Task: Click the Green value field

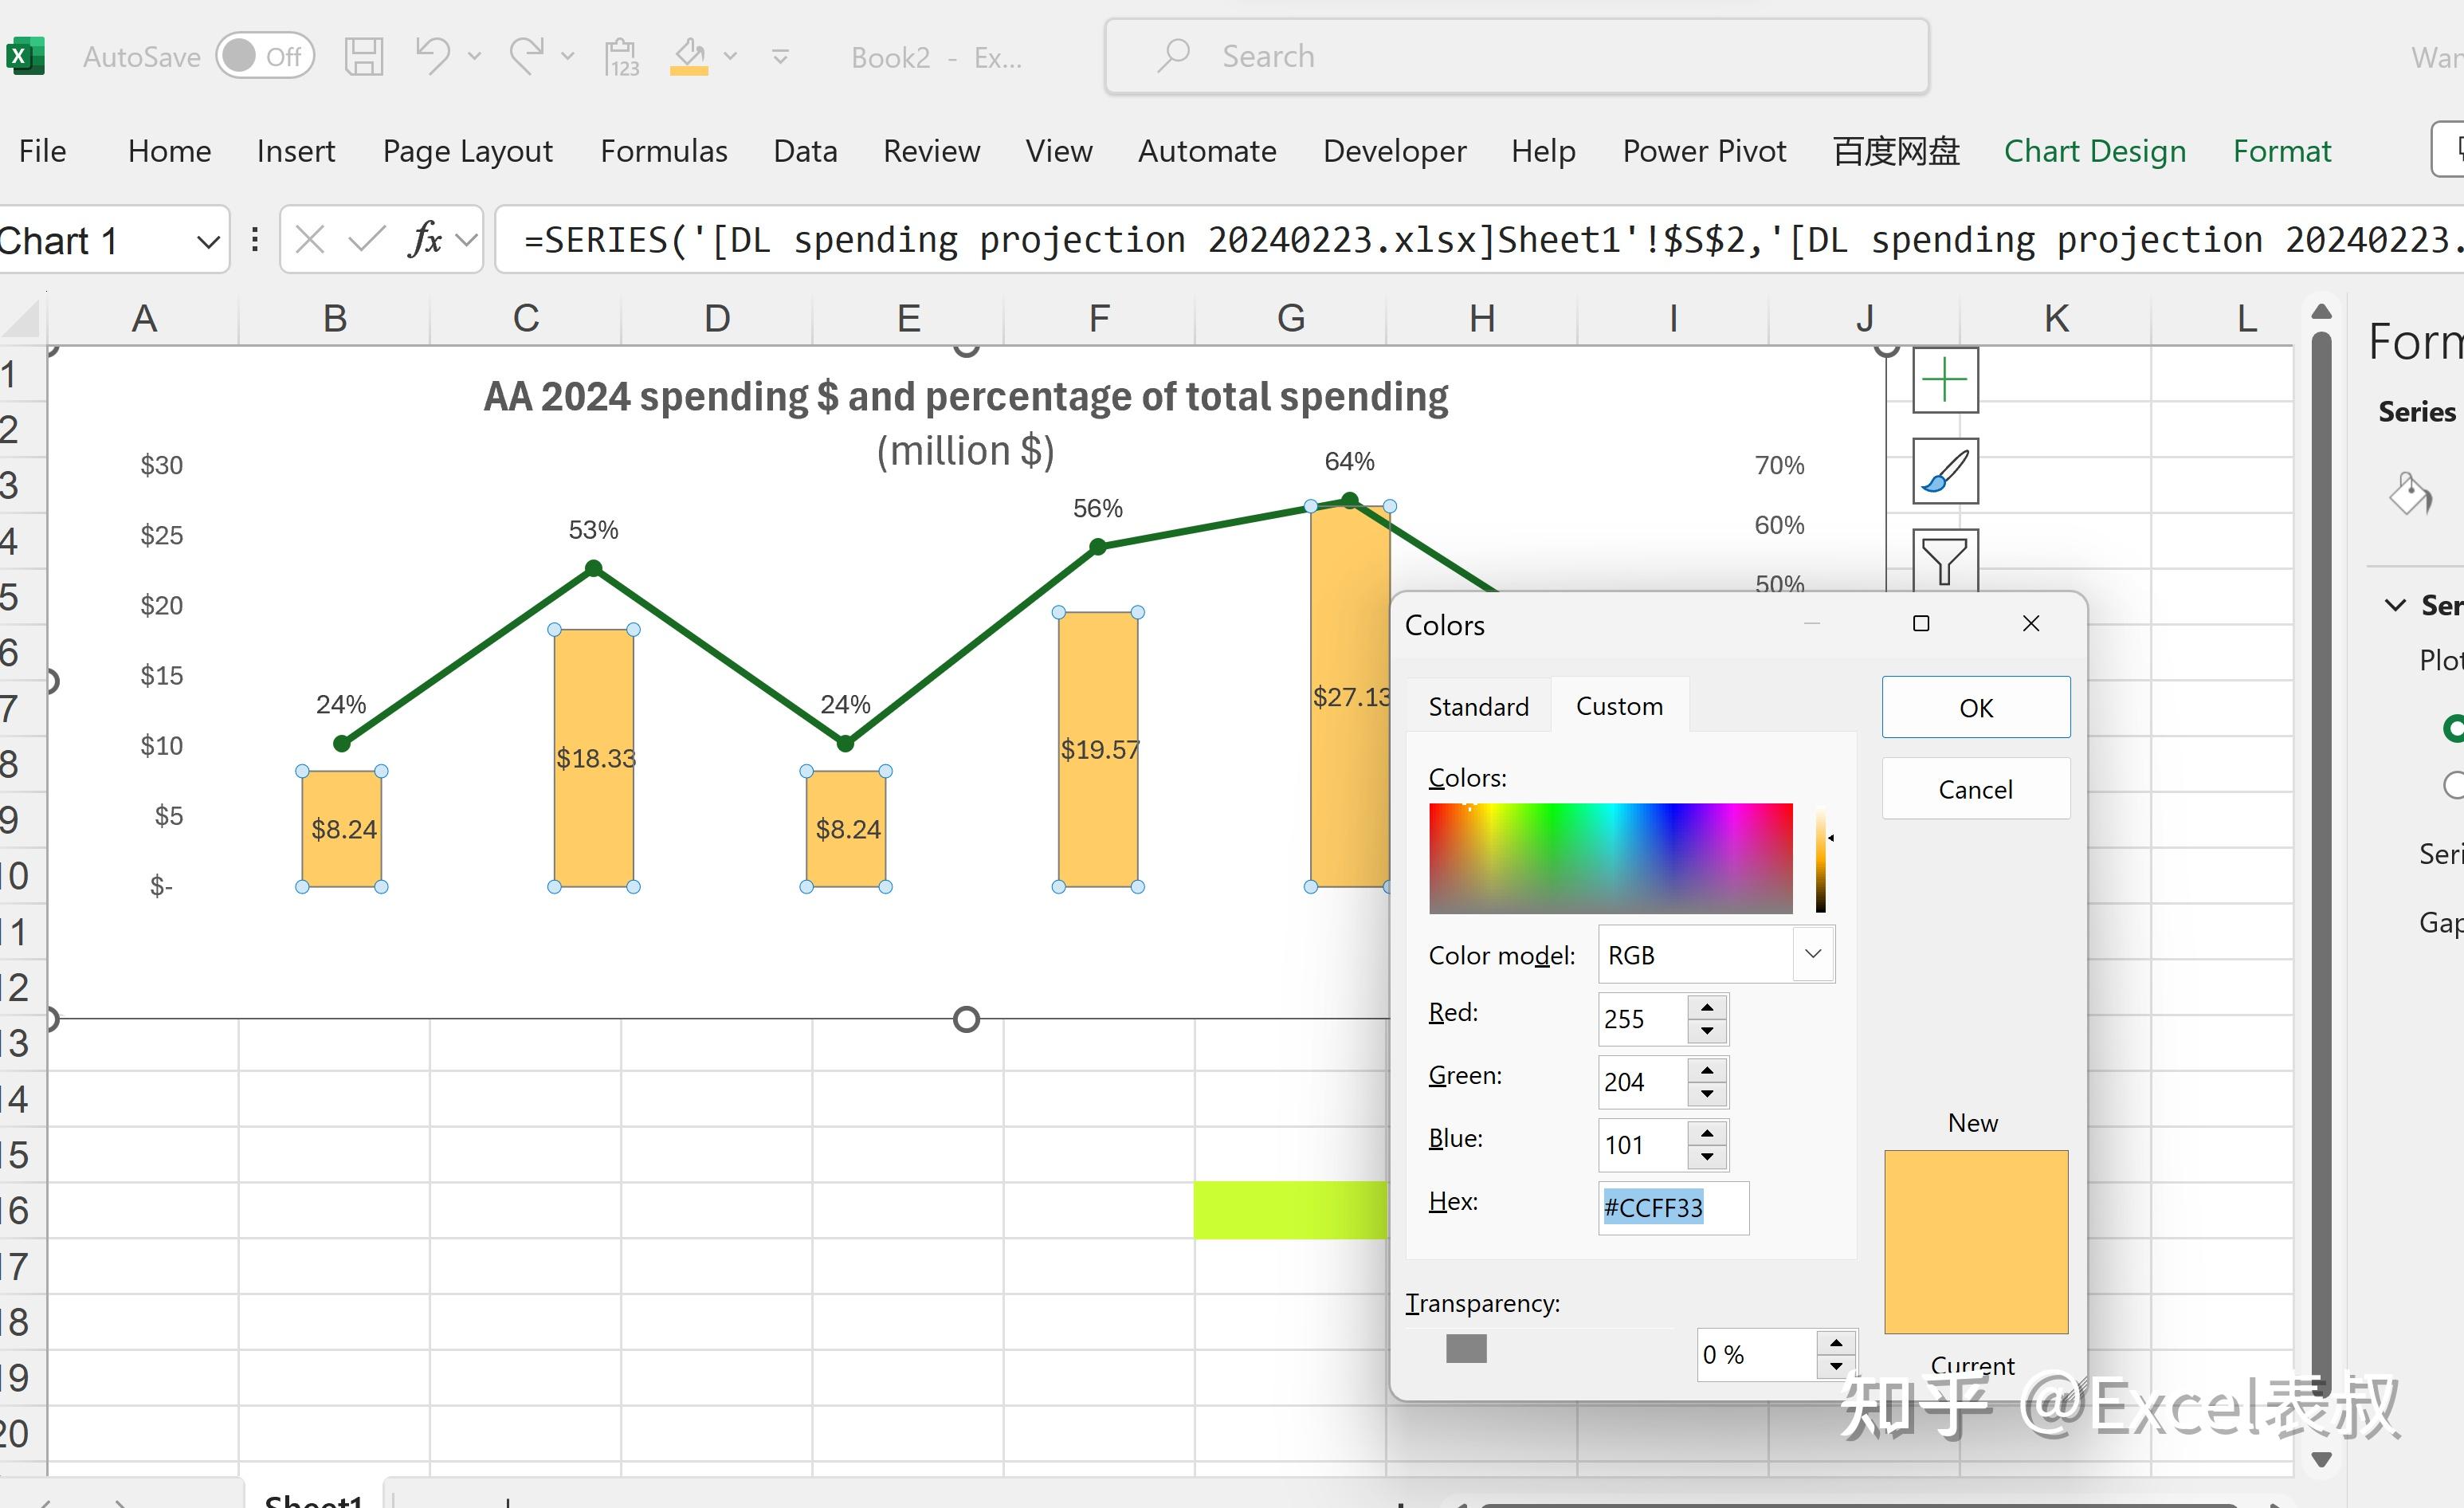Action: click(x=1642, y=1082)
